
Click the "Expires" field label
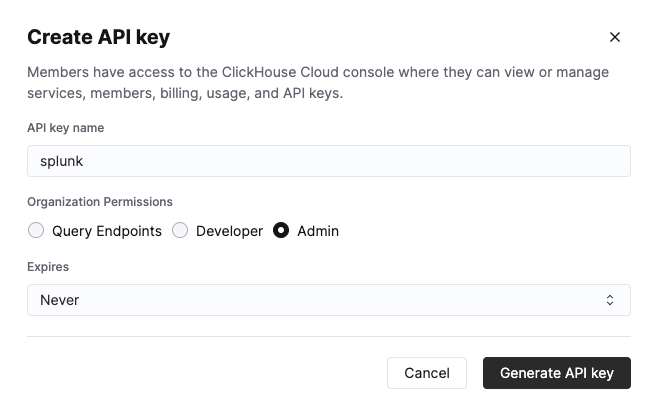[x=48, y=267]
